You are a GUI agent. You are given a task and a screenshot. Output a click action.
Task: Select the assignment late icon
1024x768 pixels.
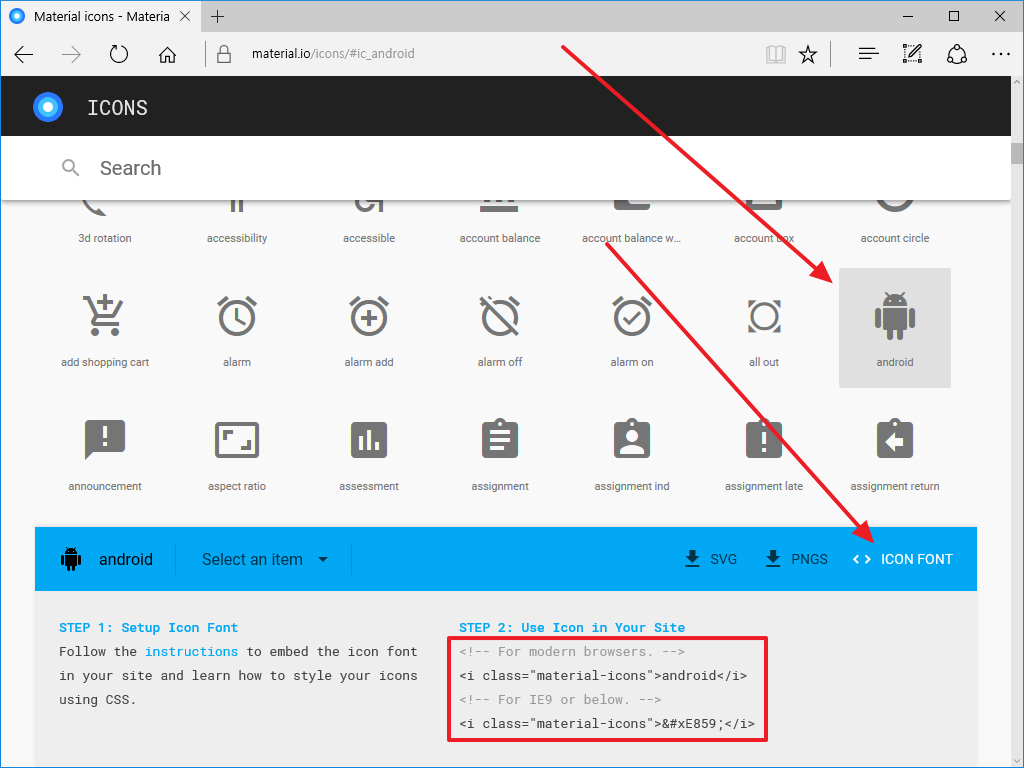764,438
